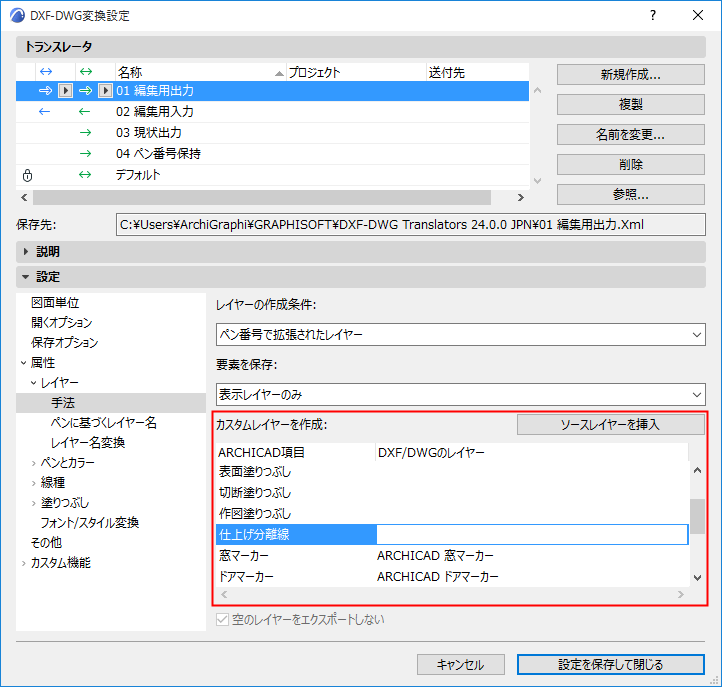Click DXF/DWG layer field for 仕上げ分離線
This screenshot has height=687, width=722.
click(532, 535)
